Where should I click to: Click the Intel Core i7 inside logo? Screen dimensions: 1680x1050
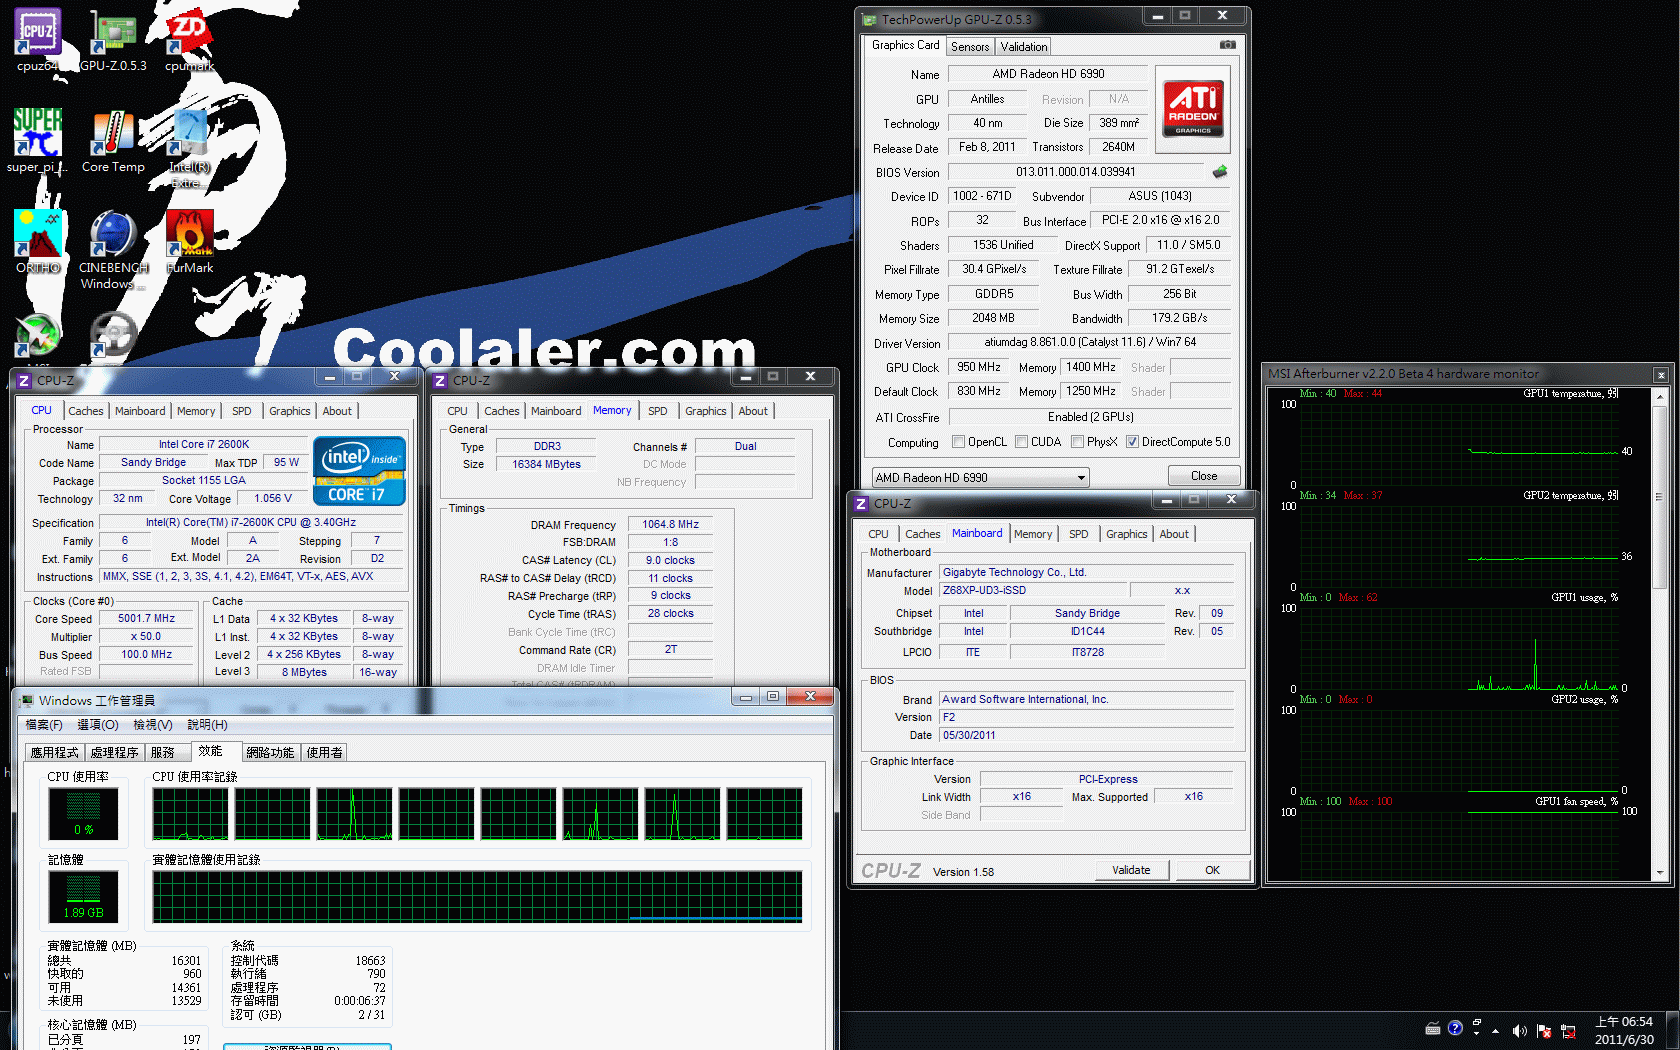coord(360,470)
